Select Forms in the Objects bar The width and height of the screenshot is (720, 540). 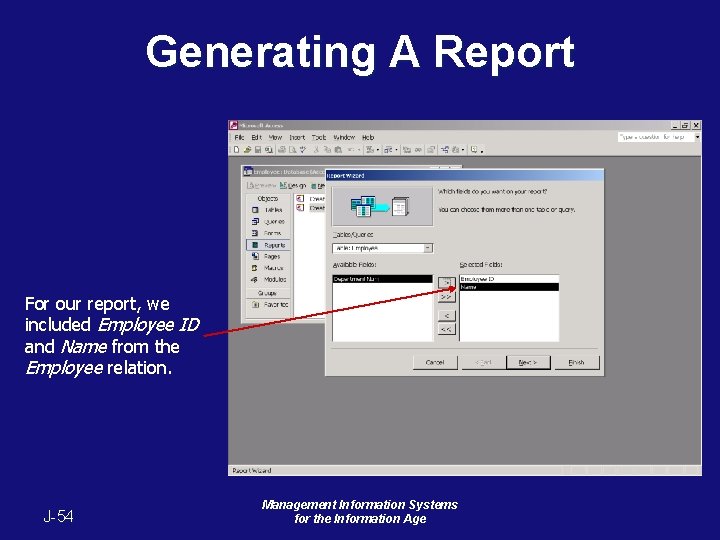[269, 233]
